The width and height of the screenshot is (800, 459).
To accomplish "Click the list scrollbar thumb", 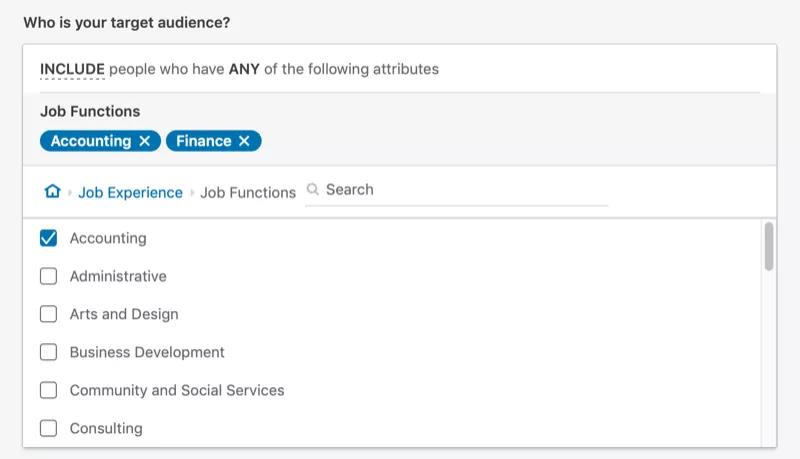I will [x=768, y=246].
